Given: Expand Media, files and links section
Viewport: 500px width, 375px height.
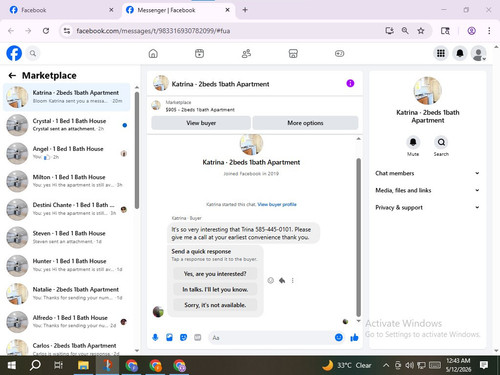Looking at the screenshot, I should click(x=427, y=190).
